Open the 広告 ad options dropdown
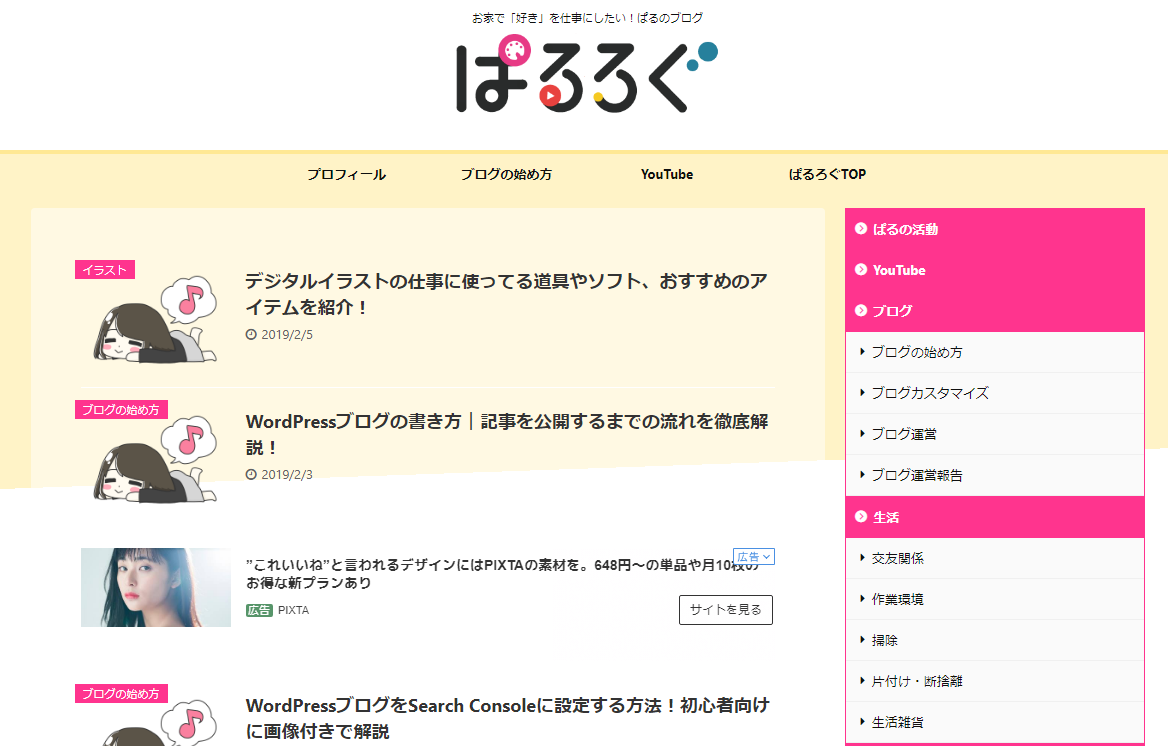This screenshot has height=746, width=1168. point(754,557)
